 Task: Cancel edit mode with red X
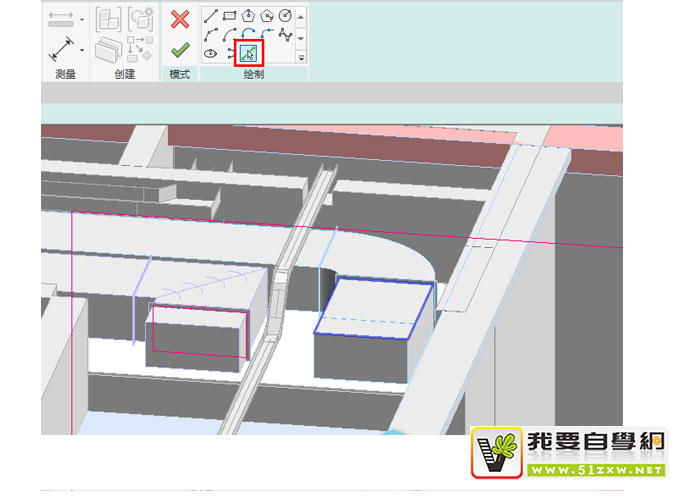click(x=180, y=18)
